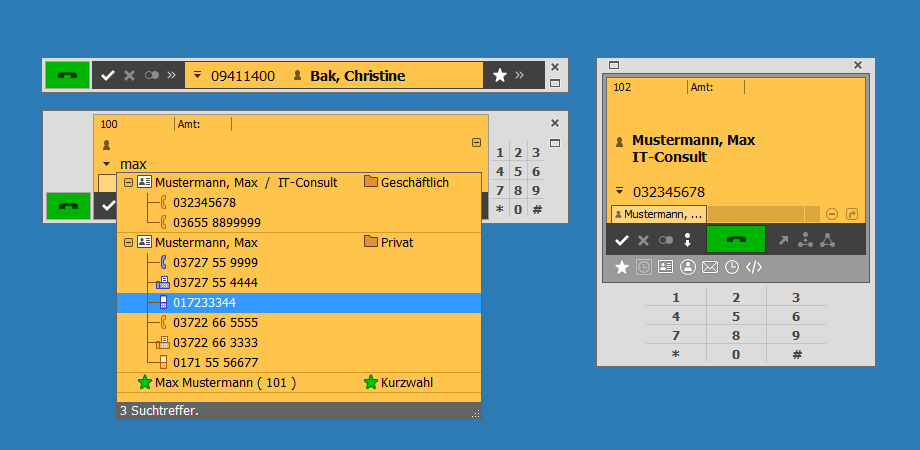
Task: Click the envelope mail icon in right phone window
Action: point(710,267)
